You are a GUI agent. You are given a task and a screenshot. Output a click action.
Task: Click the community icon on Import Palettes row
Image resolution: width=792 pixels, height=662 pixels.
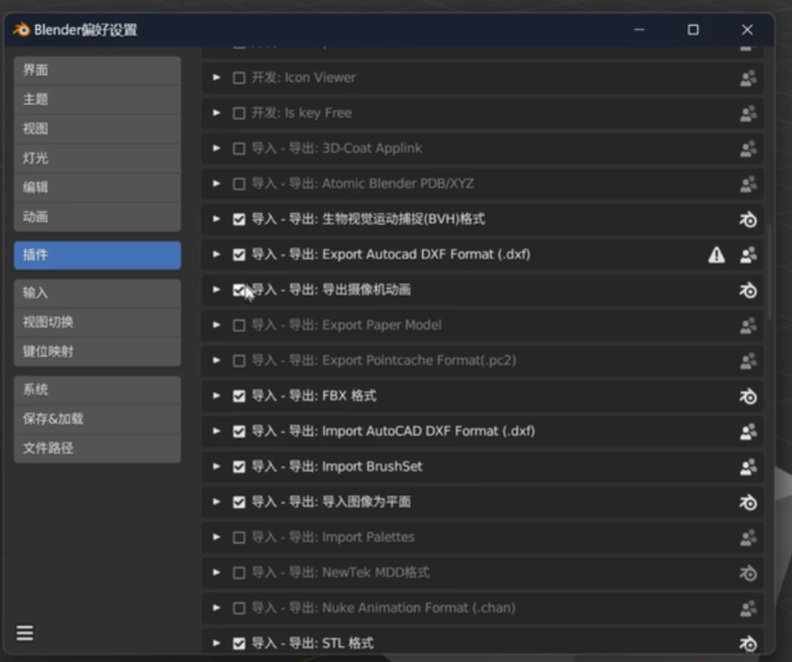(748, 537)
